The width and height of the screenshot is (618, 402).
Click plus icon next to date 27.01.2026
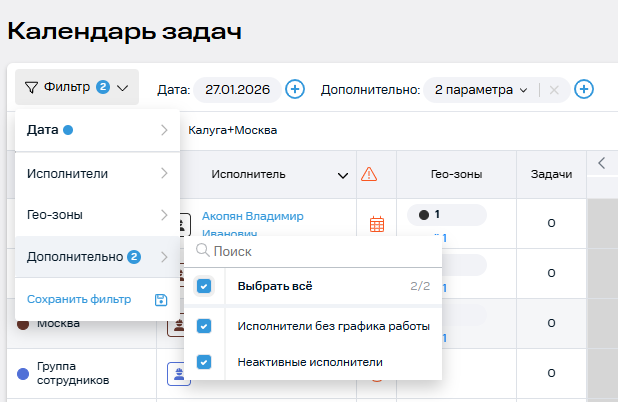point(295,89)
